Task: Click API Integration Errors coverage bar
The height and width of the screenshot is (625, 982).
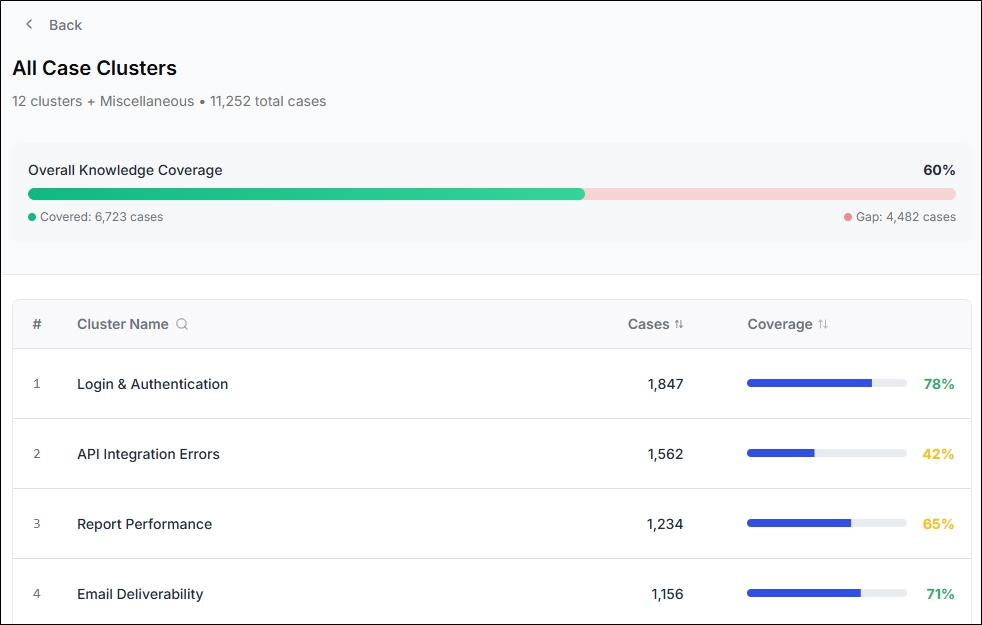Action: pos(827,453)
